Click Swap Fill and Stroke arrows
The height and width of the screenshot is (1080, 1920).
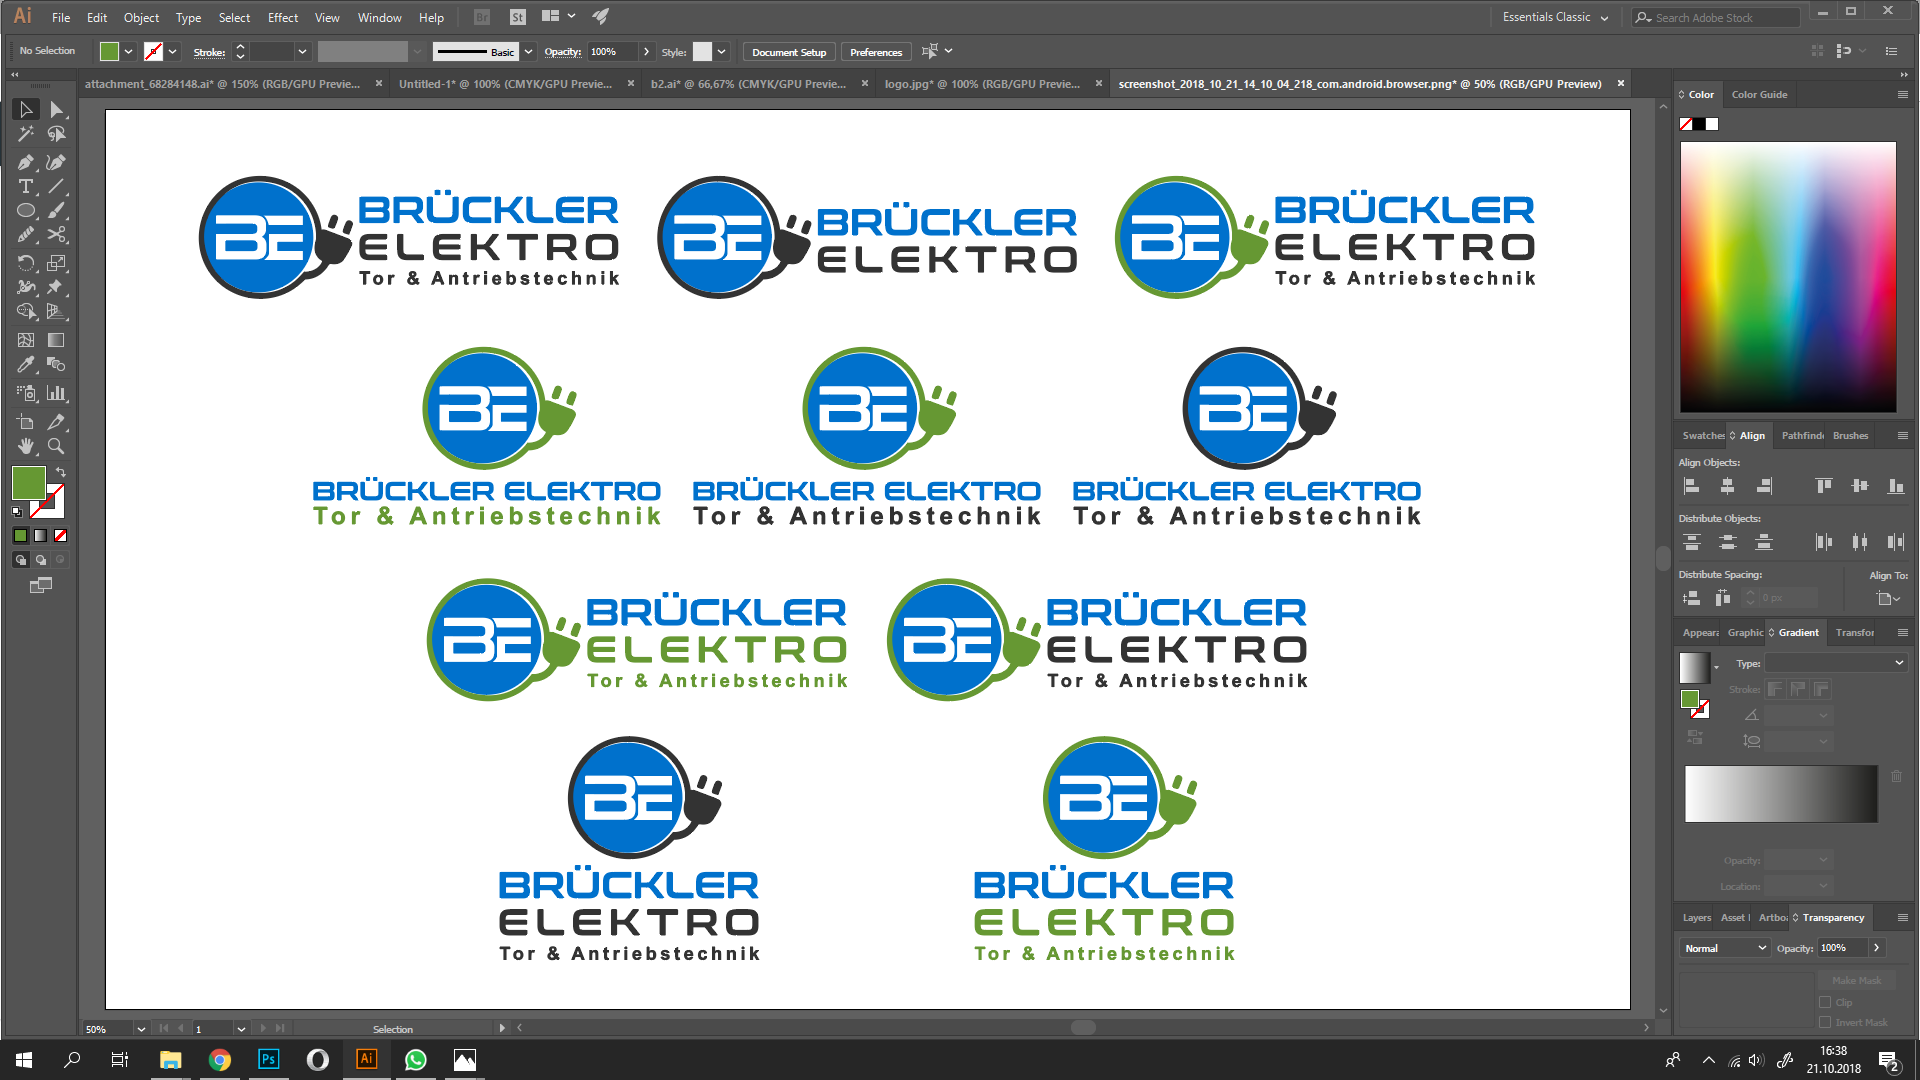pos(61,472)
